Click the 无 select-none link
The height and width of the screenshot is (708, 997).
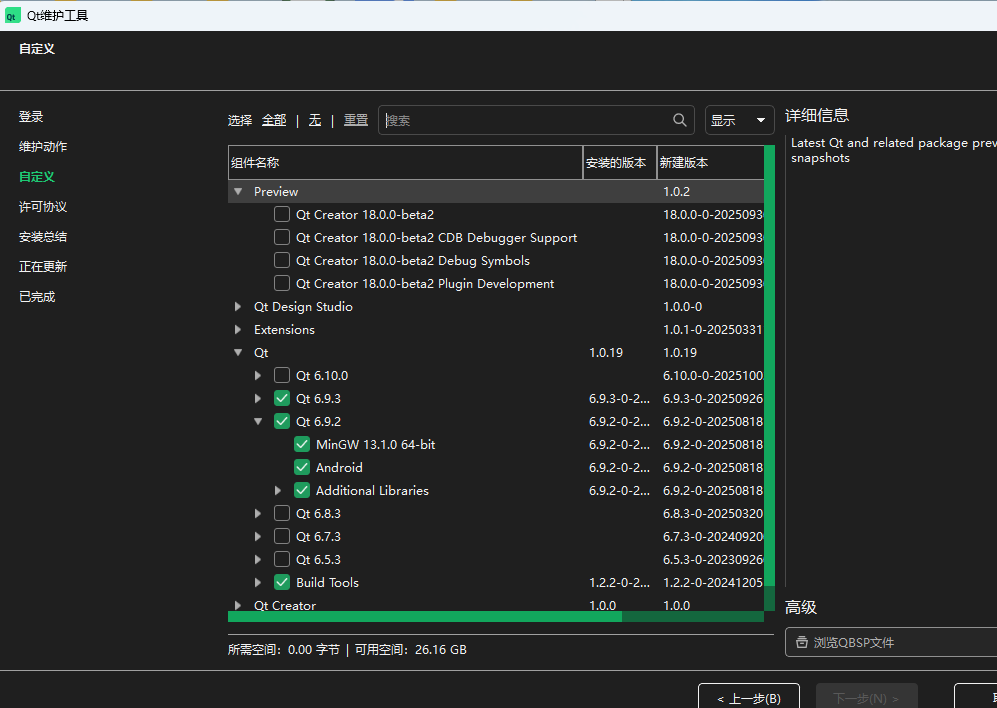point(315,120)
